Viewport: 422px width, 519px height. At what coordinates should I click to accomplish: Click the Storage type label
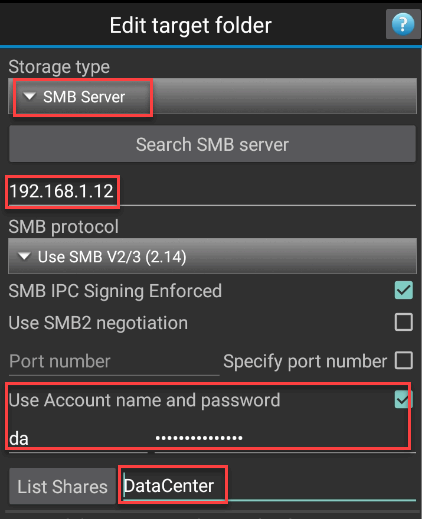59,67
